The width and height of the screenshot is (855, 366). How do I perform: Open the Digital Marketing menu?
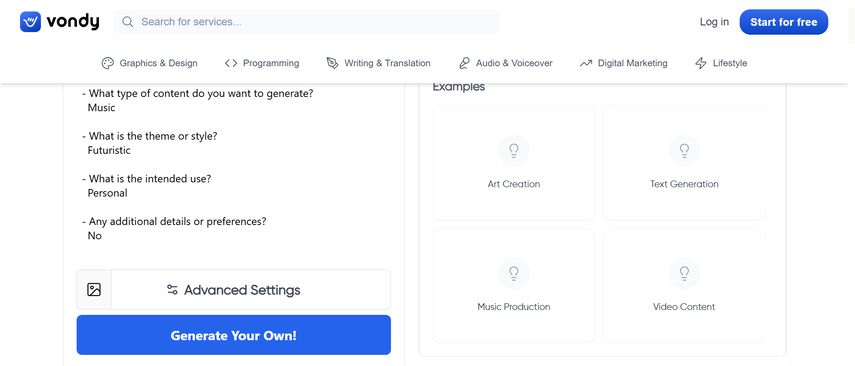(x=623, y=63)
